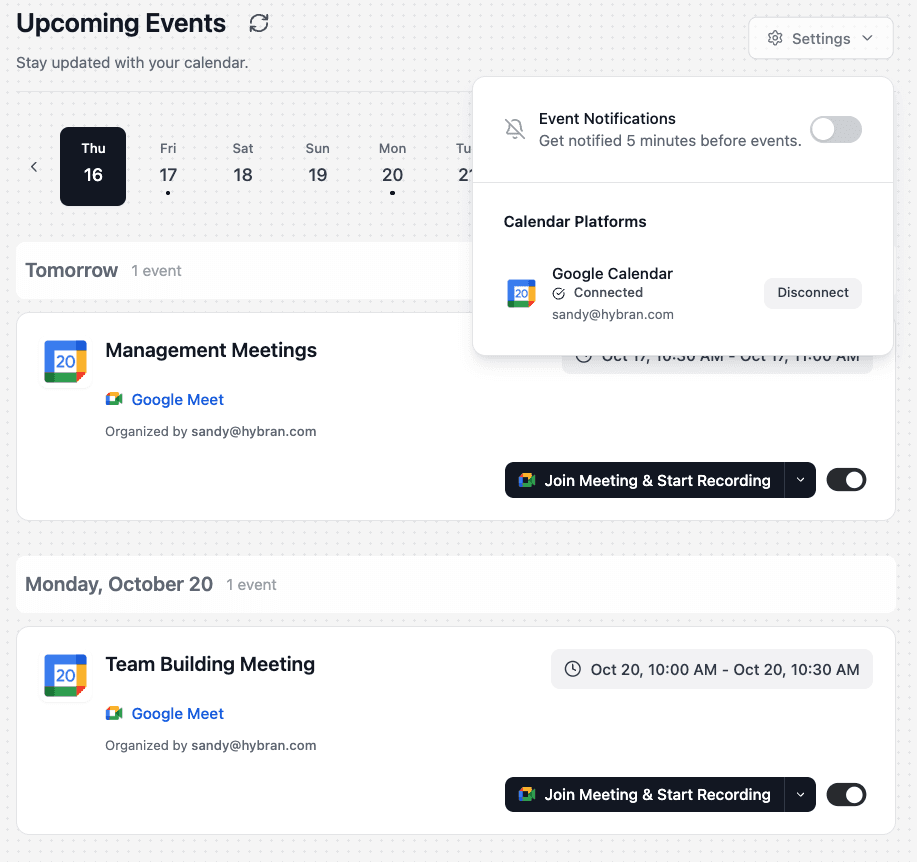Toggle recording switch for Management Meetings
The height and width of the screenshot is (862, 917).
coord(846,480)
